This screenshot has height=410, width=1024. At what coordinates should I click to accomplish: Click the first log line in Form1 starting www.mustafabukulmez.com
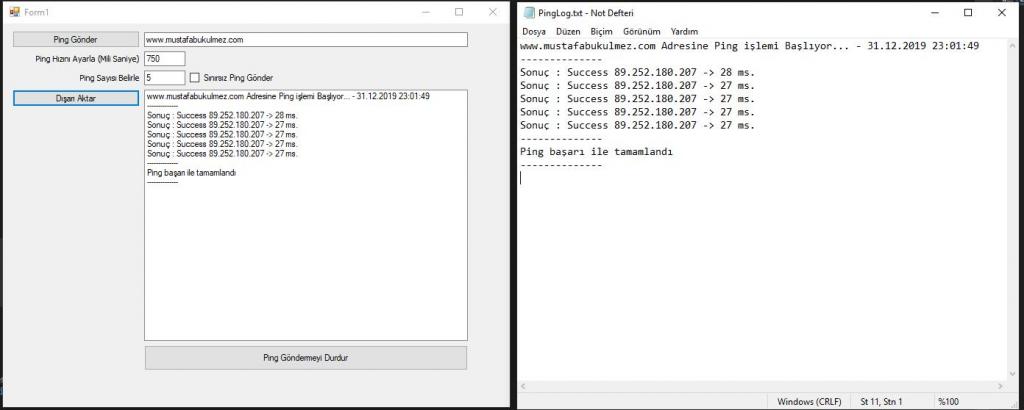pyautogui.click(x=289, y=96)
